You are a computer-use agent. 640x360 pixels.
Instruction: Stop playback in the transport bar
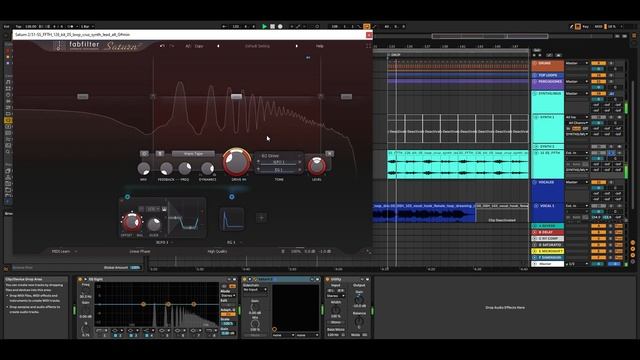tap(272, 27)
